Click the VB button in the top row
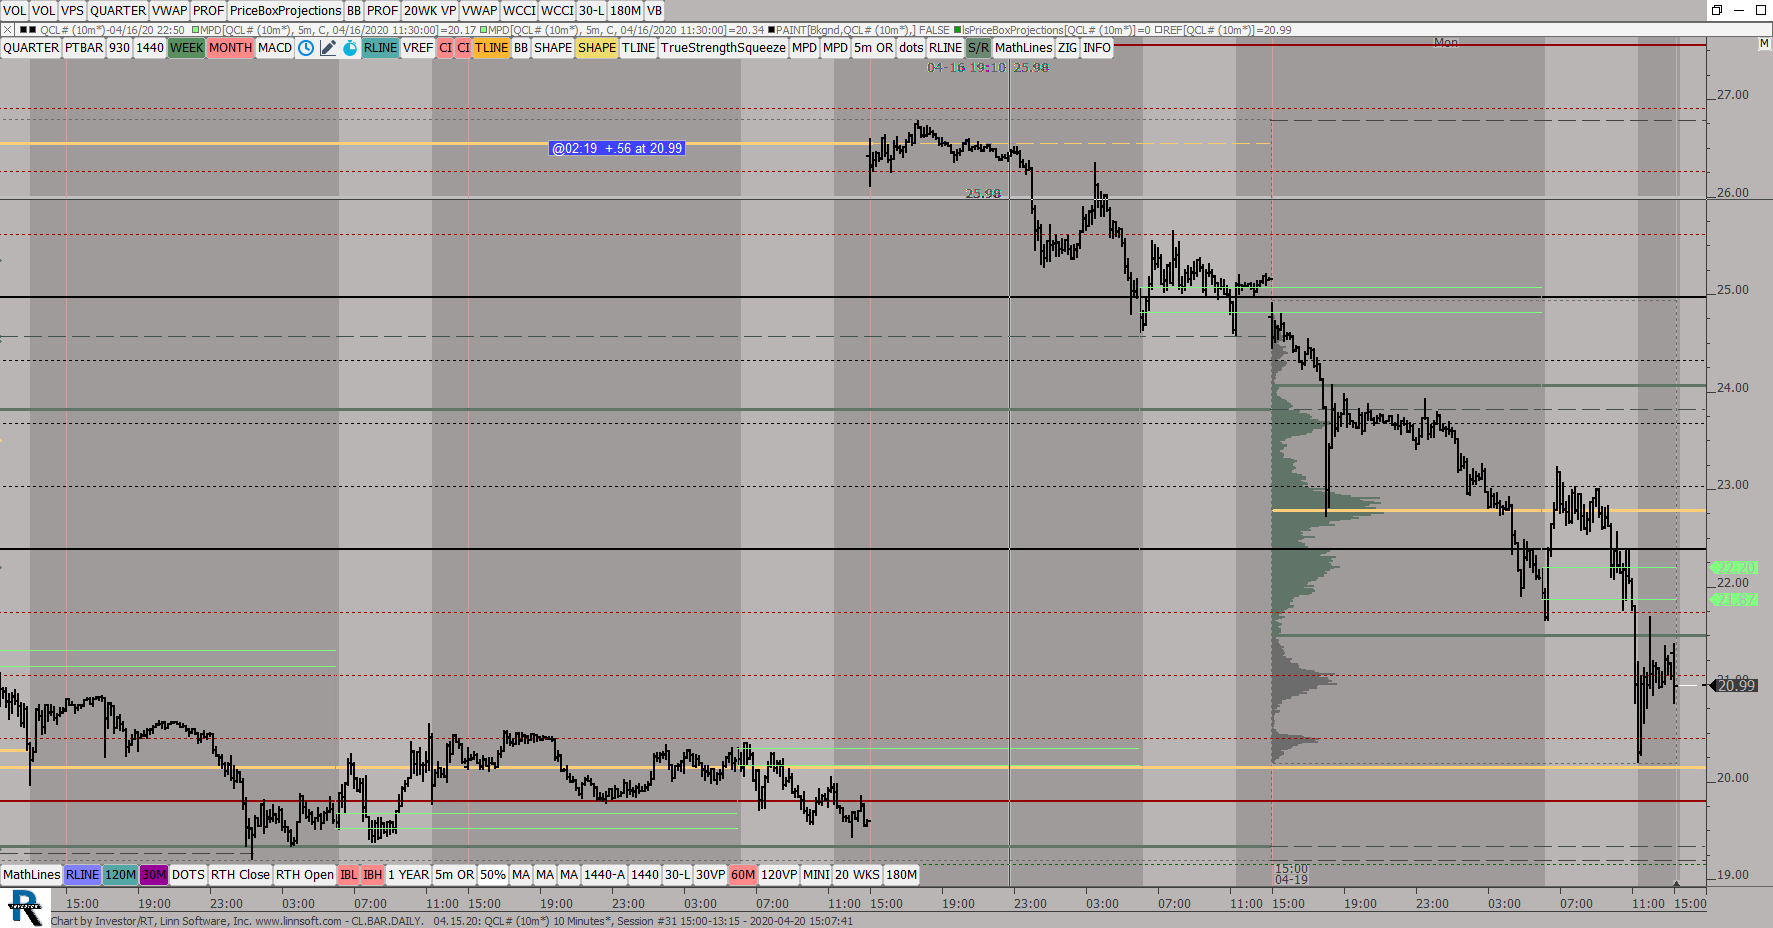 pos(654,11)
